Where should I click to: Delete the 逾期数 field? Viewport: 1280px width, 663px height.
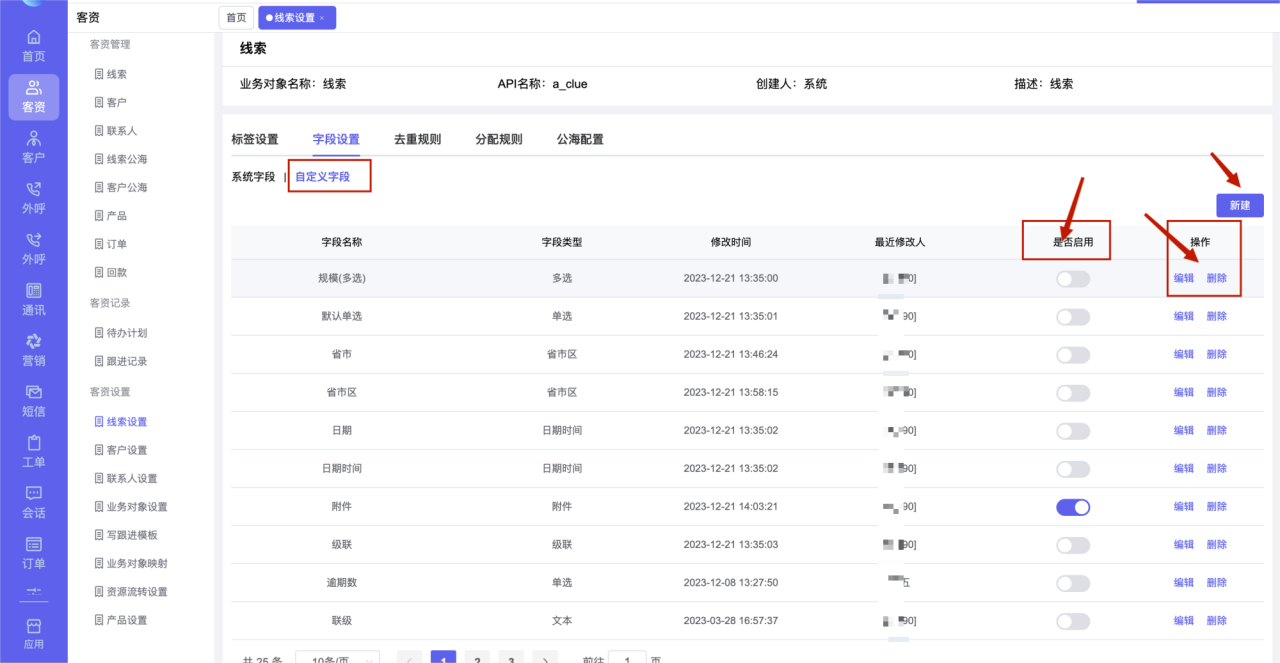point(1217,582)
